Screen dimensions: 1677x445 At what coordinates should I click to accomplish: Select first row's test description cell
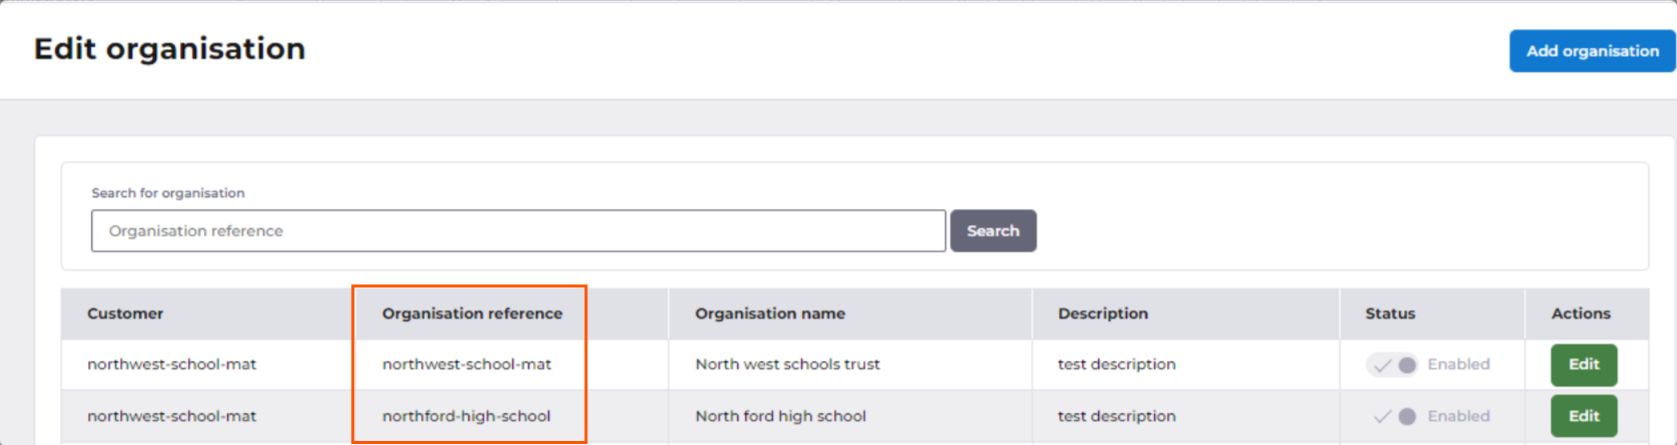1116,365
